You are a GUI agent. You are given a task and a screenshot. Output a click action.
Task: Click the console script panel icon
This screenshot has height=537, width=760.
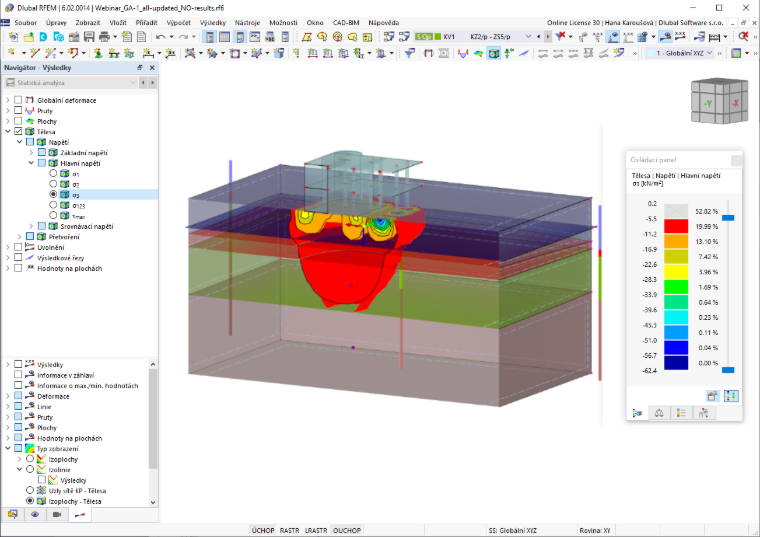click(x=254, y=37)
